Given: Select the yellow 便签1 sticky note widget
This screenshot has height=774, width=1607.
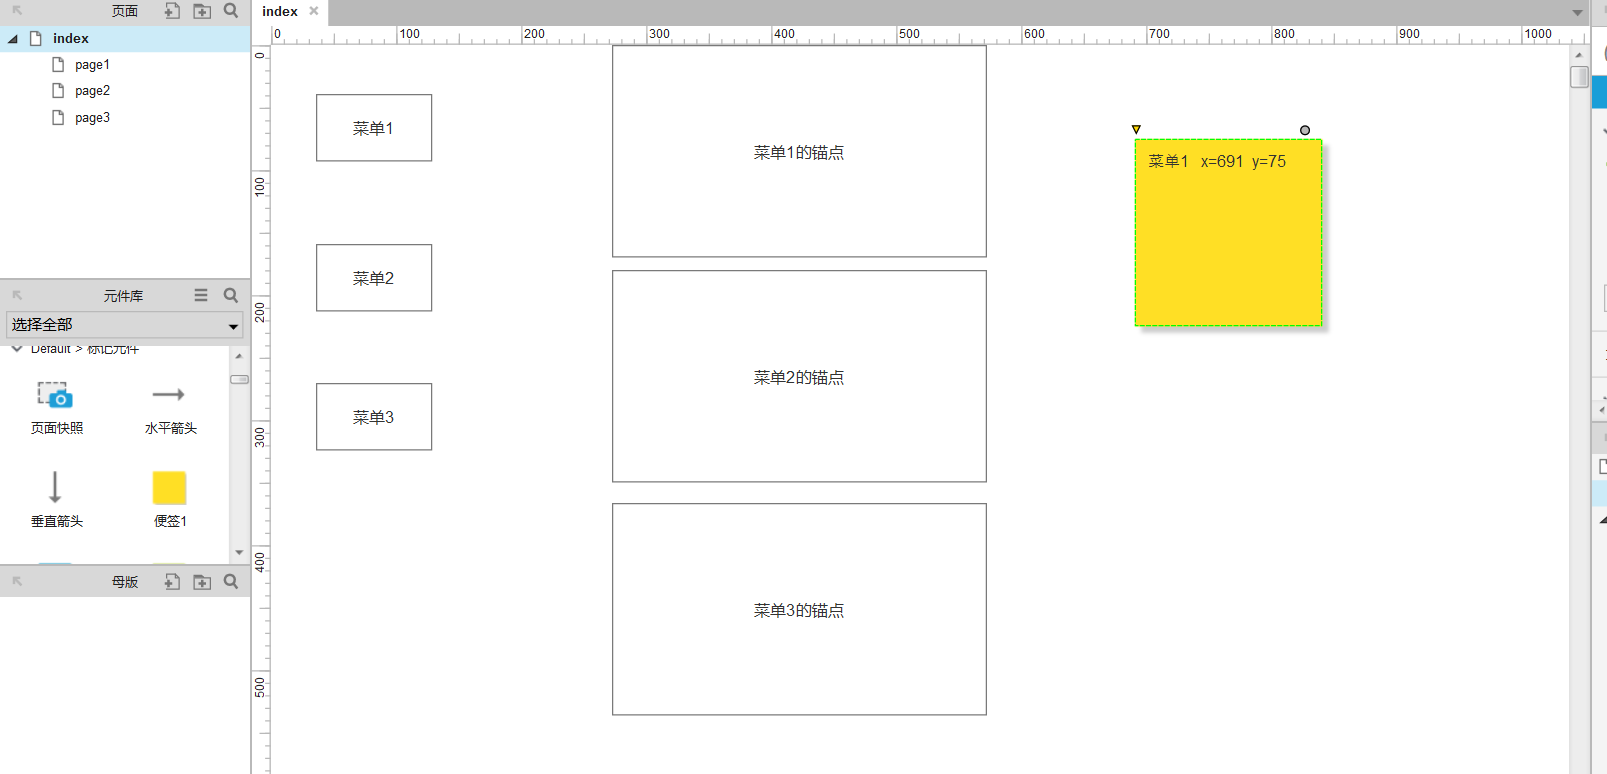Looking at the screenshot, I should (x=170, y=498).
